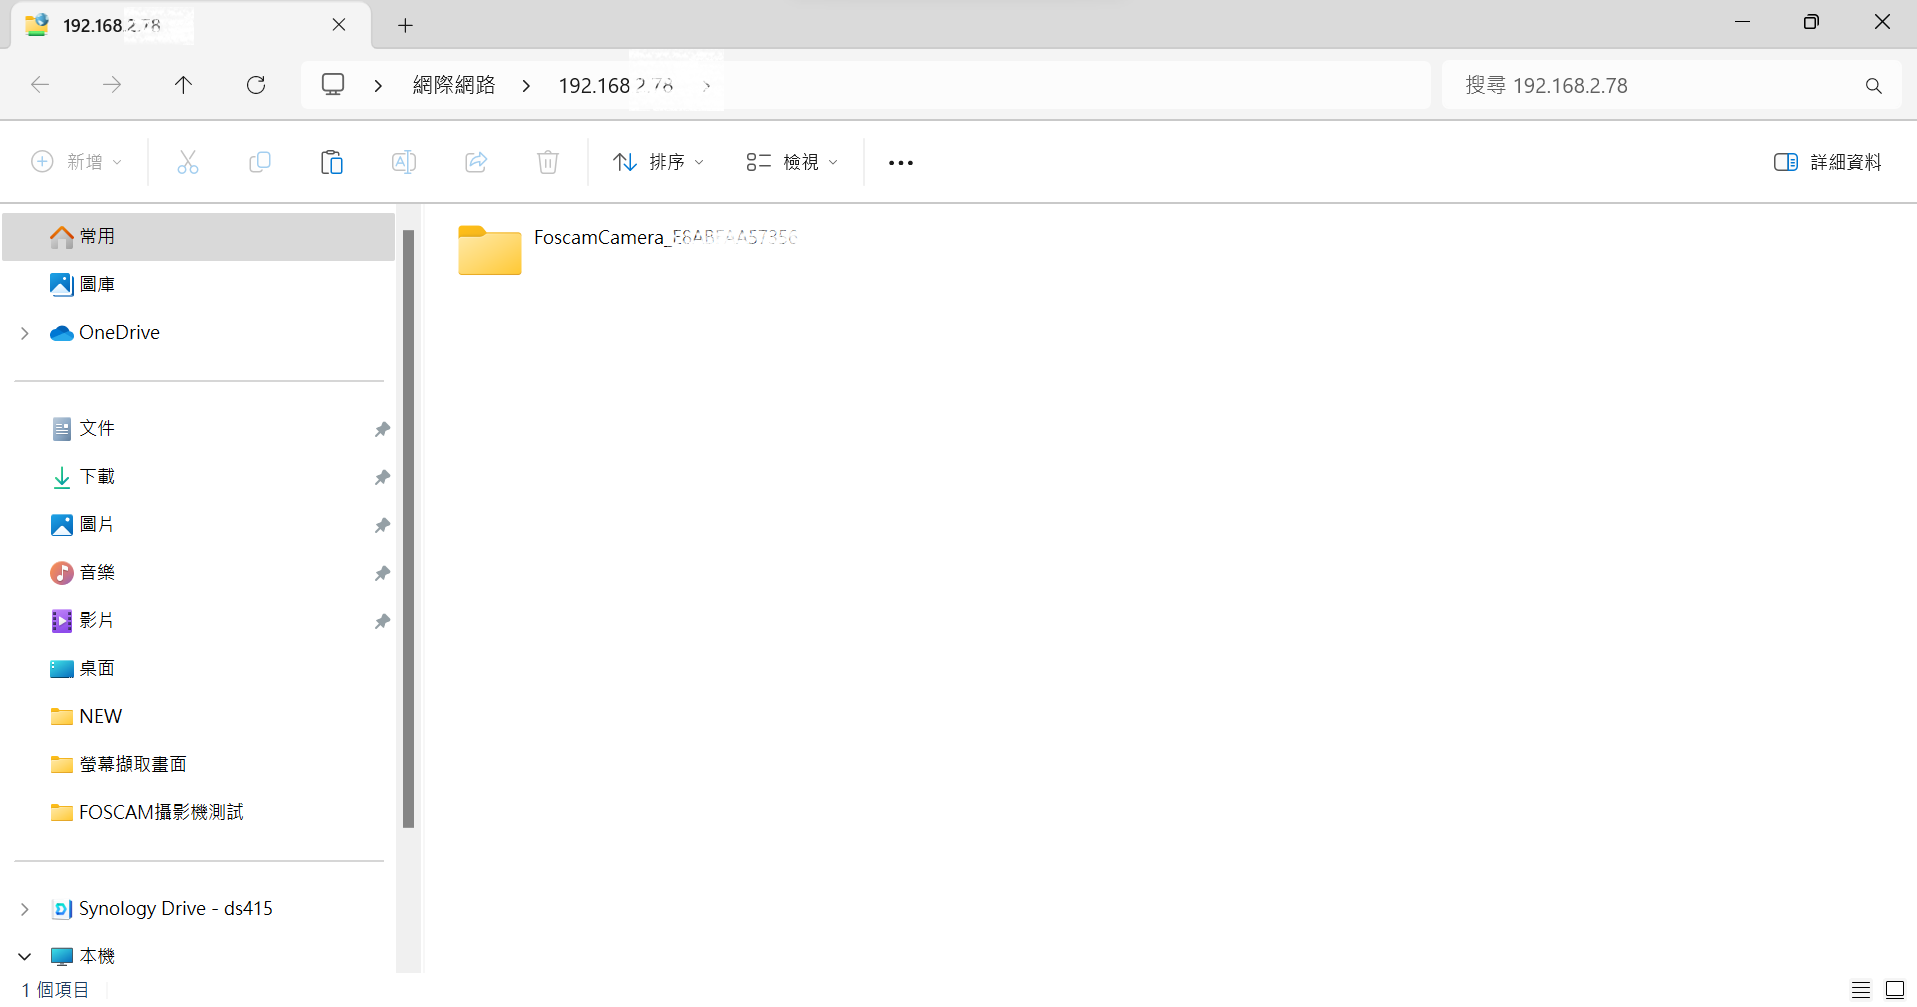Collapse the 本機 tree node

coord(25,956)
